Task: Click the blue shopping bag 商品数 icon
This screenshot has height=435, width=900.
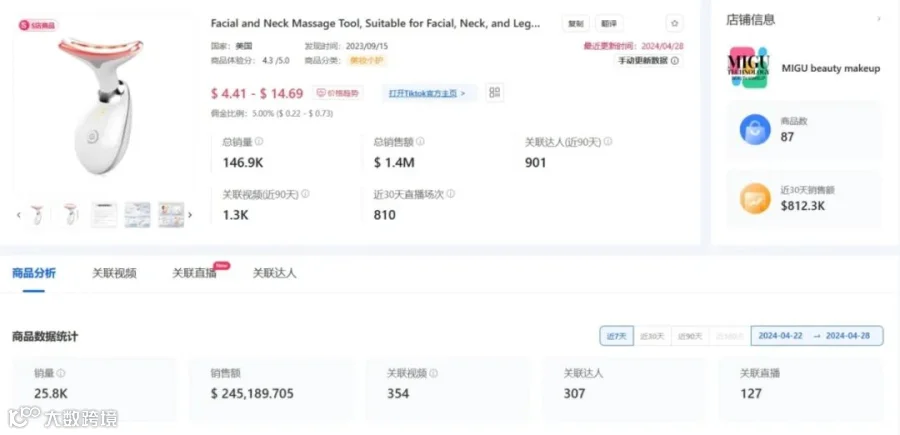Action: point(755,129)
